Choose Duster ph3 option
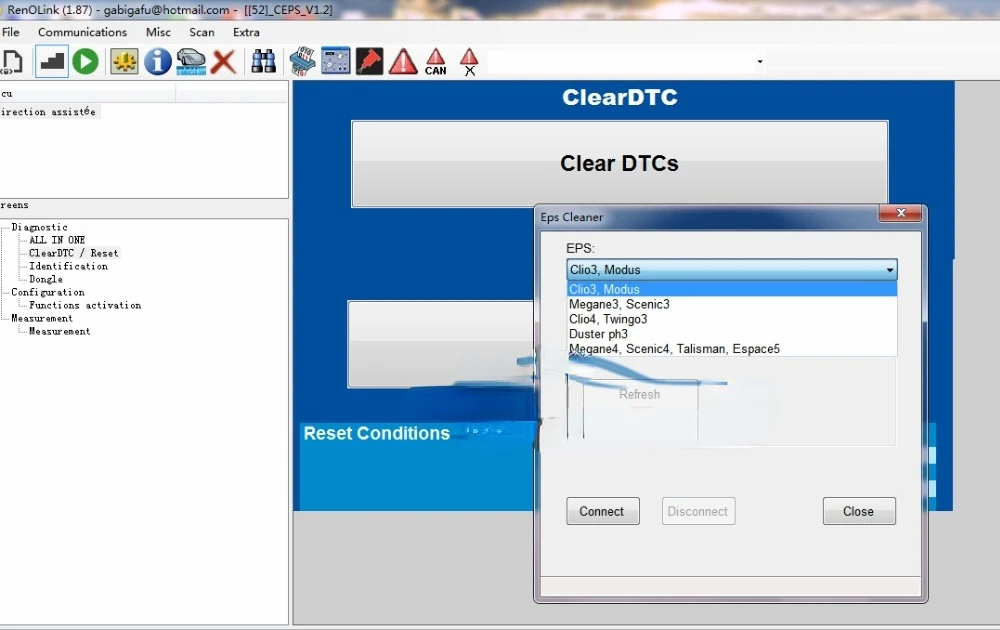 732,333
